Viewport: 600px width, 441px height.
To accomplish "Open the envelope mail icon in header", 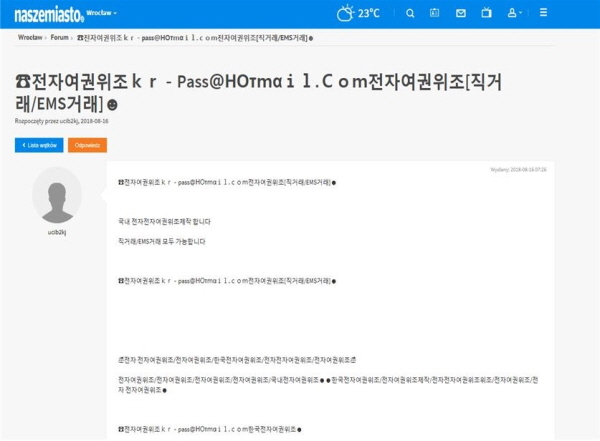I will coord(461,13).
